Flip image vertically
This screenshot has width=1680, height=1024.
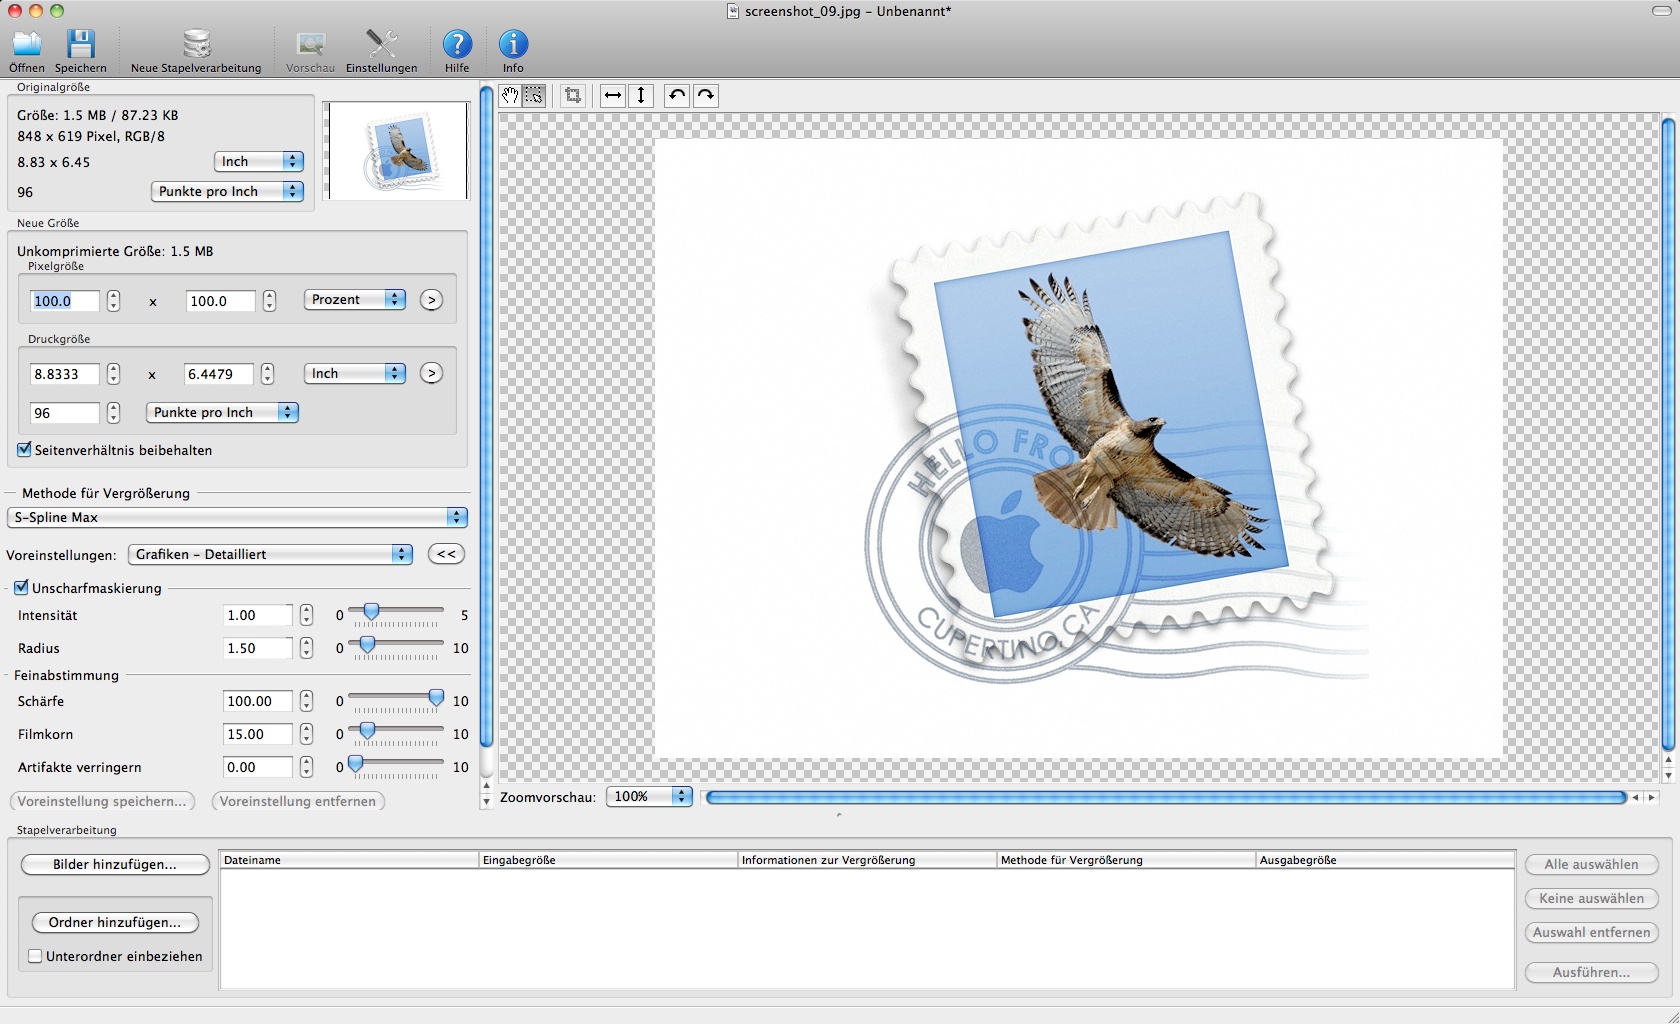641,96
